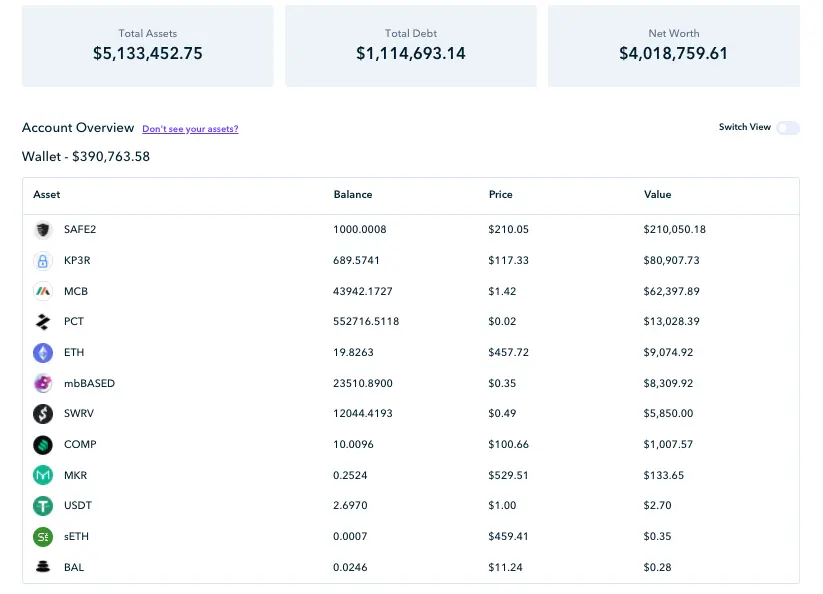Click the COMP value $1,007.57
Viewport: 823px width, 594px height.
(x=668, y=444)
